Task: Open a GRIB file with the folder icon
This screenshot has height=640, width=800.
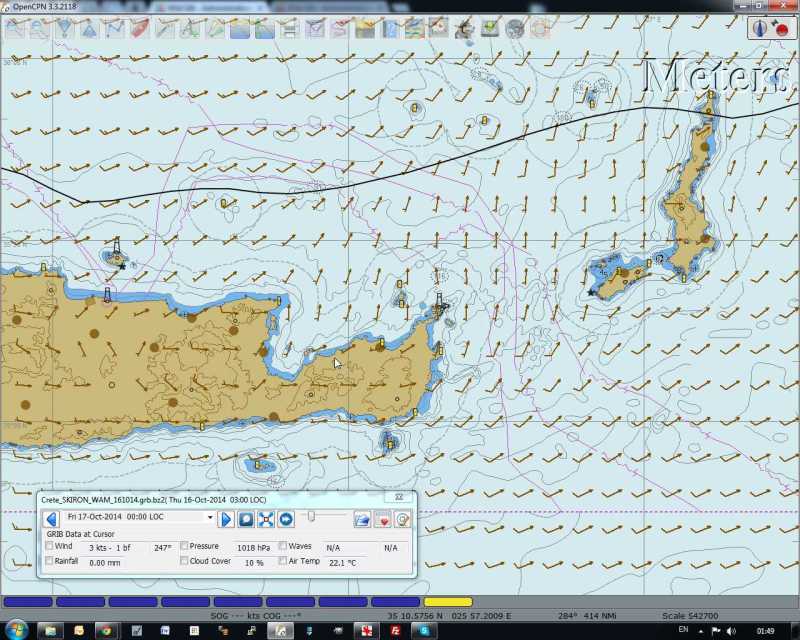Action: [x=362, y=518]
